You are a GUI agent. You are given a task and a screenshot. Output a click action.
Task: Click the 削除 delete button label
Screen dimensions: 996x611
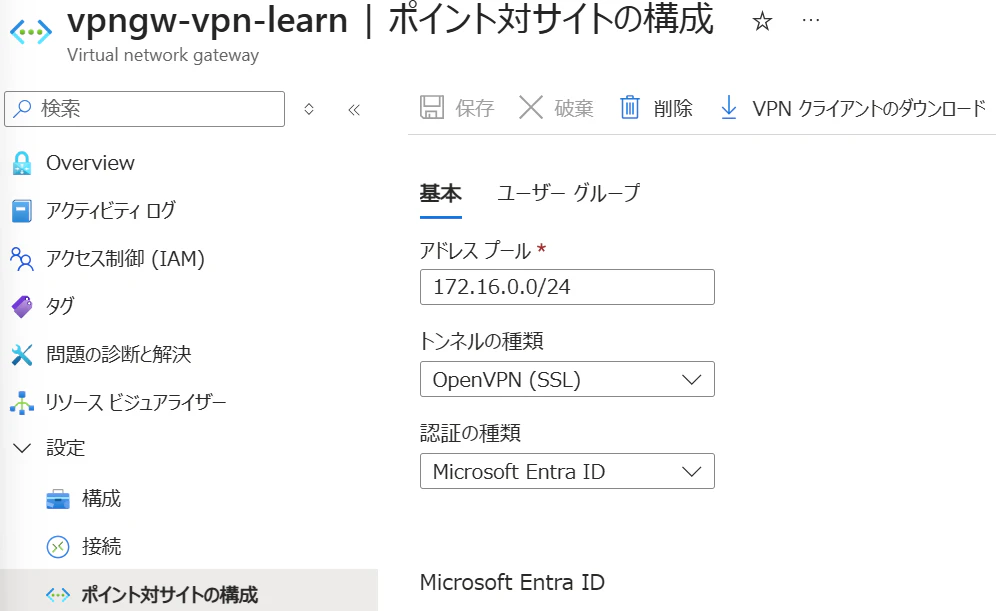coord(673,108)
